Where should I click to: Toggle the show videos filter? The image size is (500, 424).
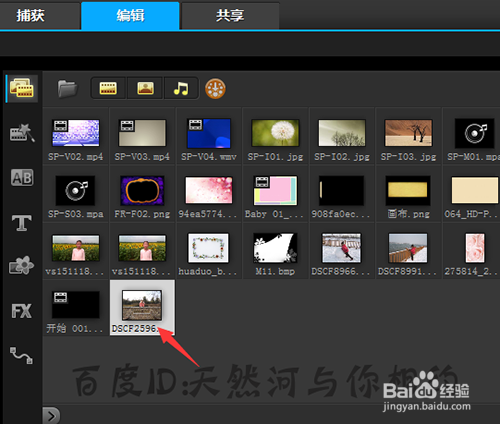point(108,89)
